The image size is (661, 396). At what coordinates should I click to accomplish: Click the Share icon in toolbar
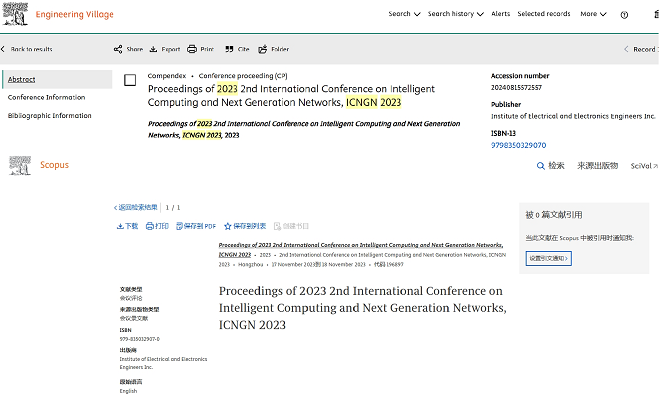[118, 49]
